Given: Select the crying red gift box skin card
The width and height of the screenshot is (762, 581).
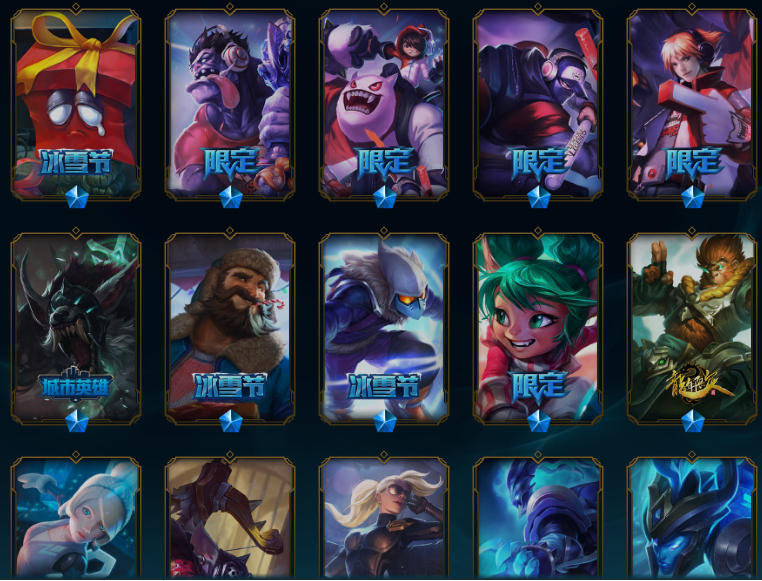Looking at the screenshot, I should [76, 103].
